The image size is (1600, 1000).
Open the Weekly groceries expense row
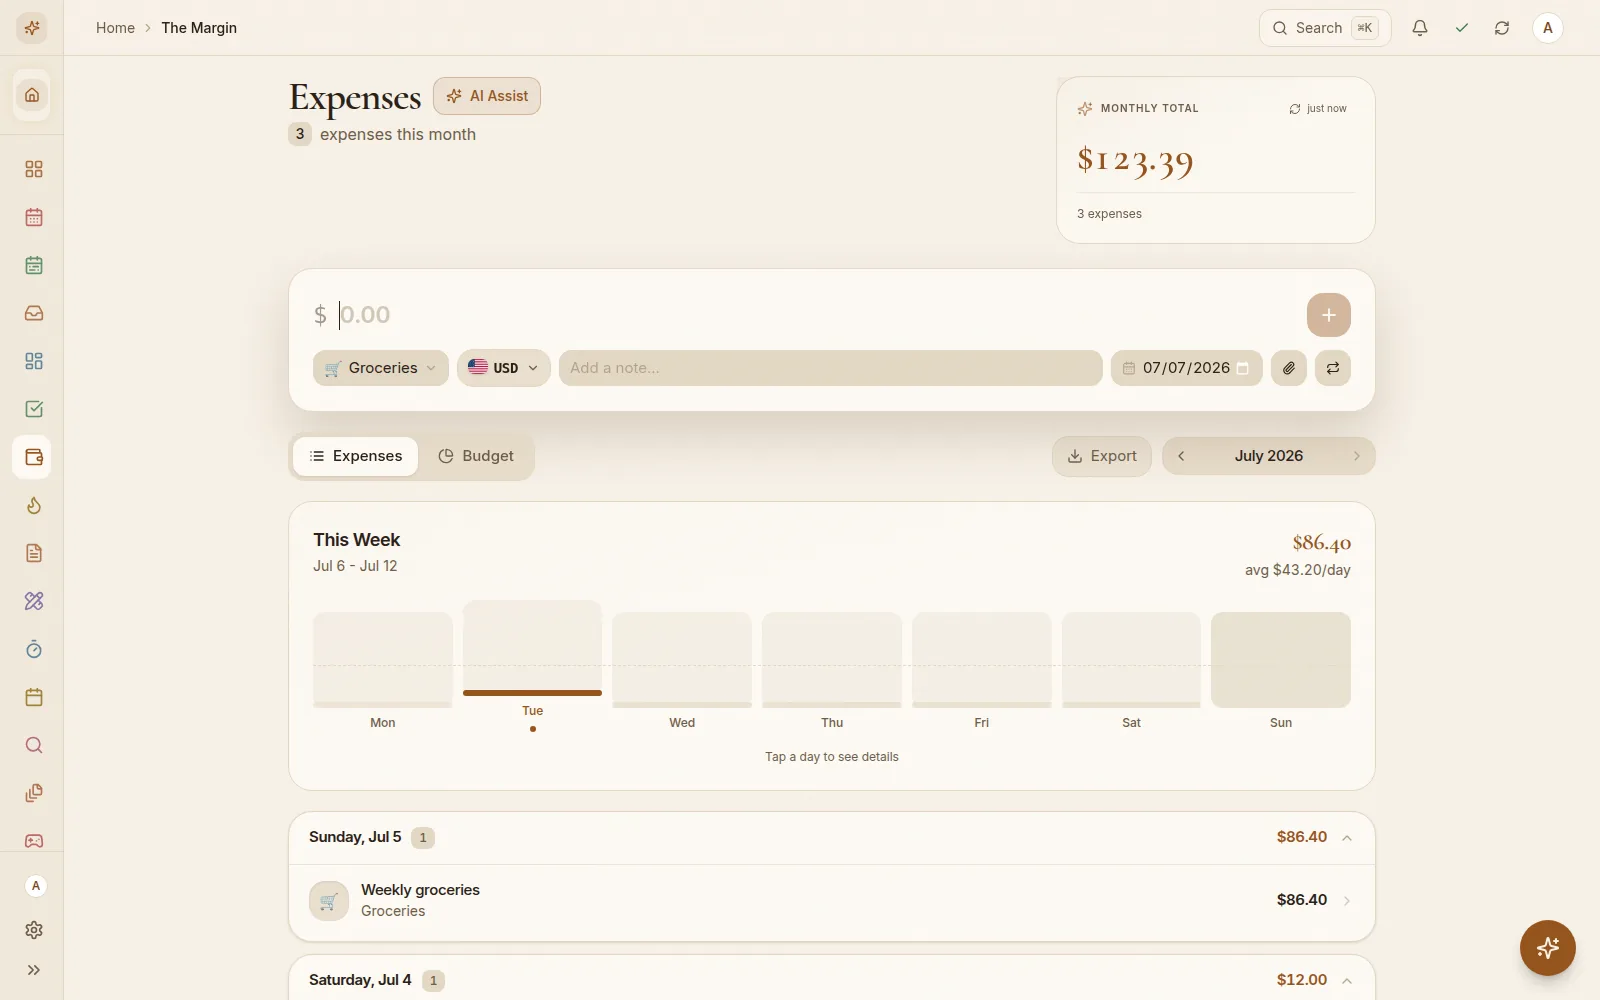pyautogui.click(x=832, y=901)
